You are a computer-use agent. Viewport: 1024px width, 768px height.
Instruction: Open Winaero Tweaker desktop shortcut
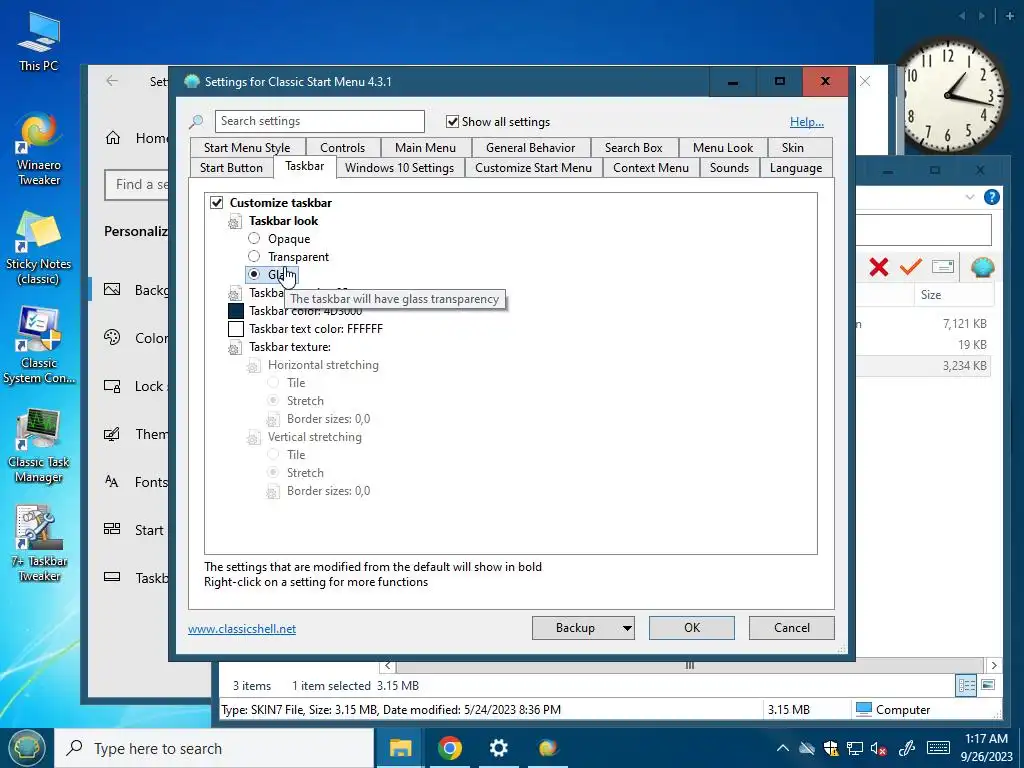click(39, 150)
